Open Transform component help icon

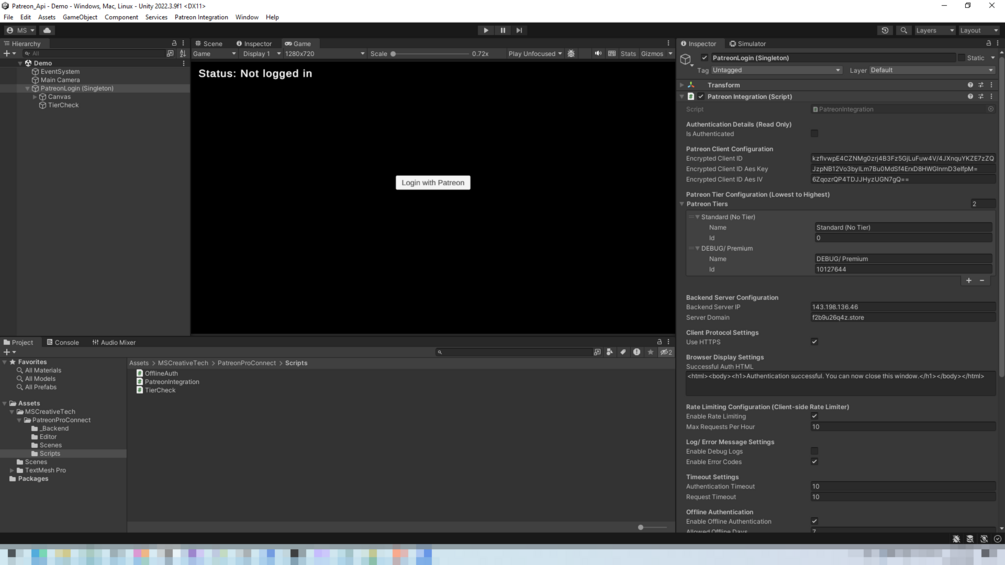pyautogui.click(x=970, y=85)
